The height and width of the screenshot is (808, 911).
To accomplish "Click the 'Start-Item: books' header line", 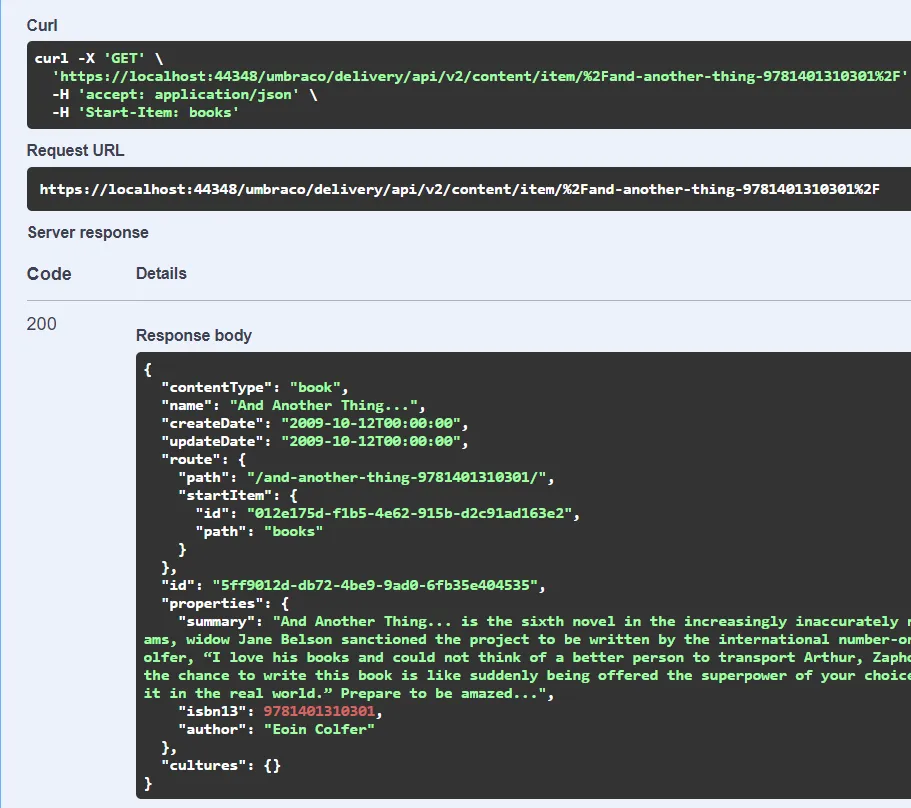I will tap(146, 112).
